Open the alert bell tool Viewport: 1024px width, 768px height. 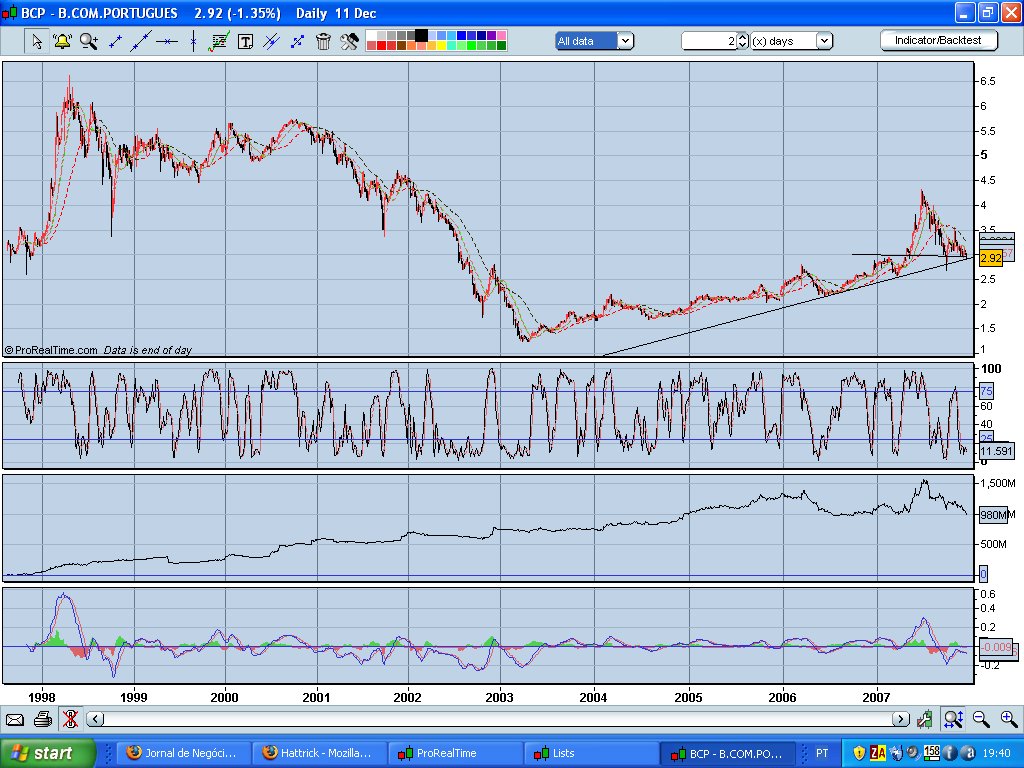click(x=62, y=41)
